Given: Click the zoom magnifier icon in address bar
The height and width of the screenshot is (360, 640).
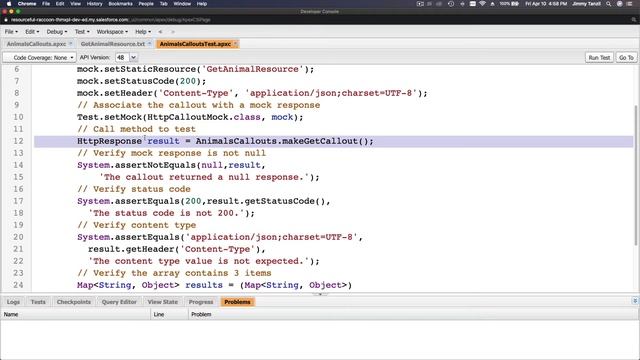Looking at the screenshot, I should 634,20.
